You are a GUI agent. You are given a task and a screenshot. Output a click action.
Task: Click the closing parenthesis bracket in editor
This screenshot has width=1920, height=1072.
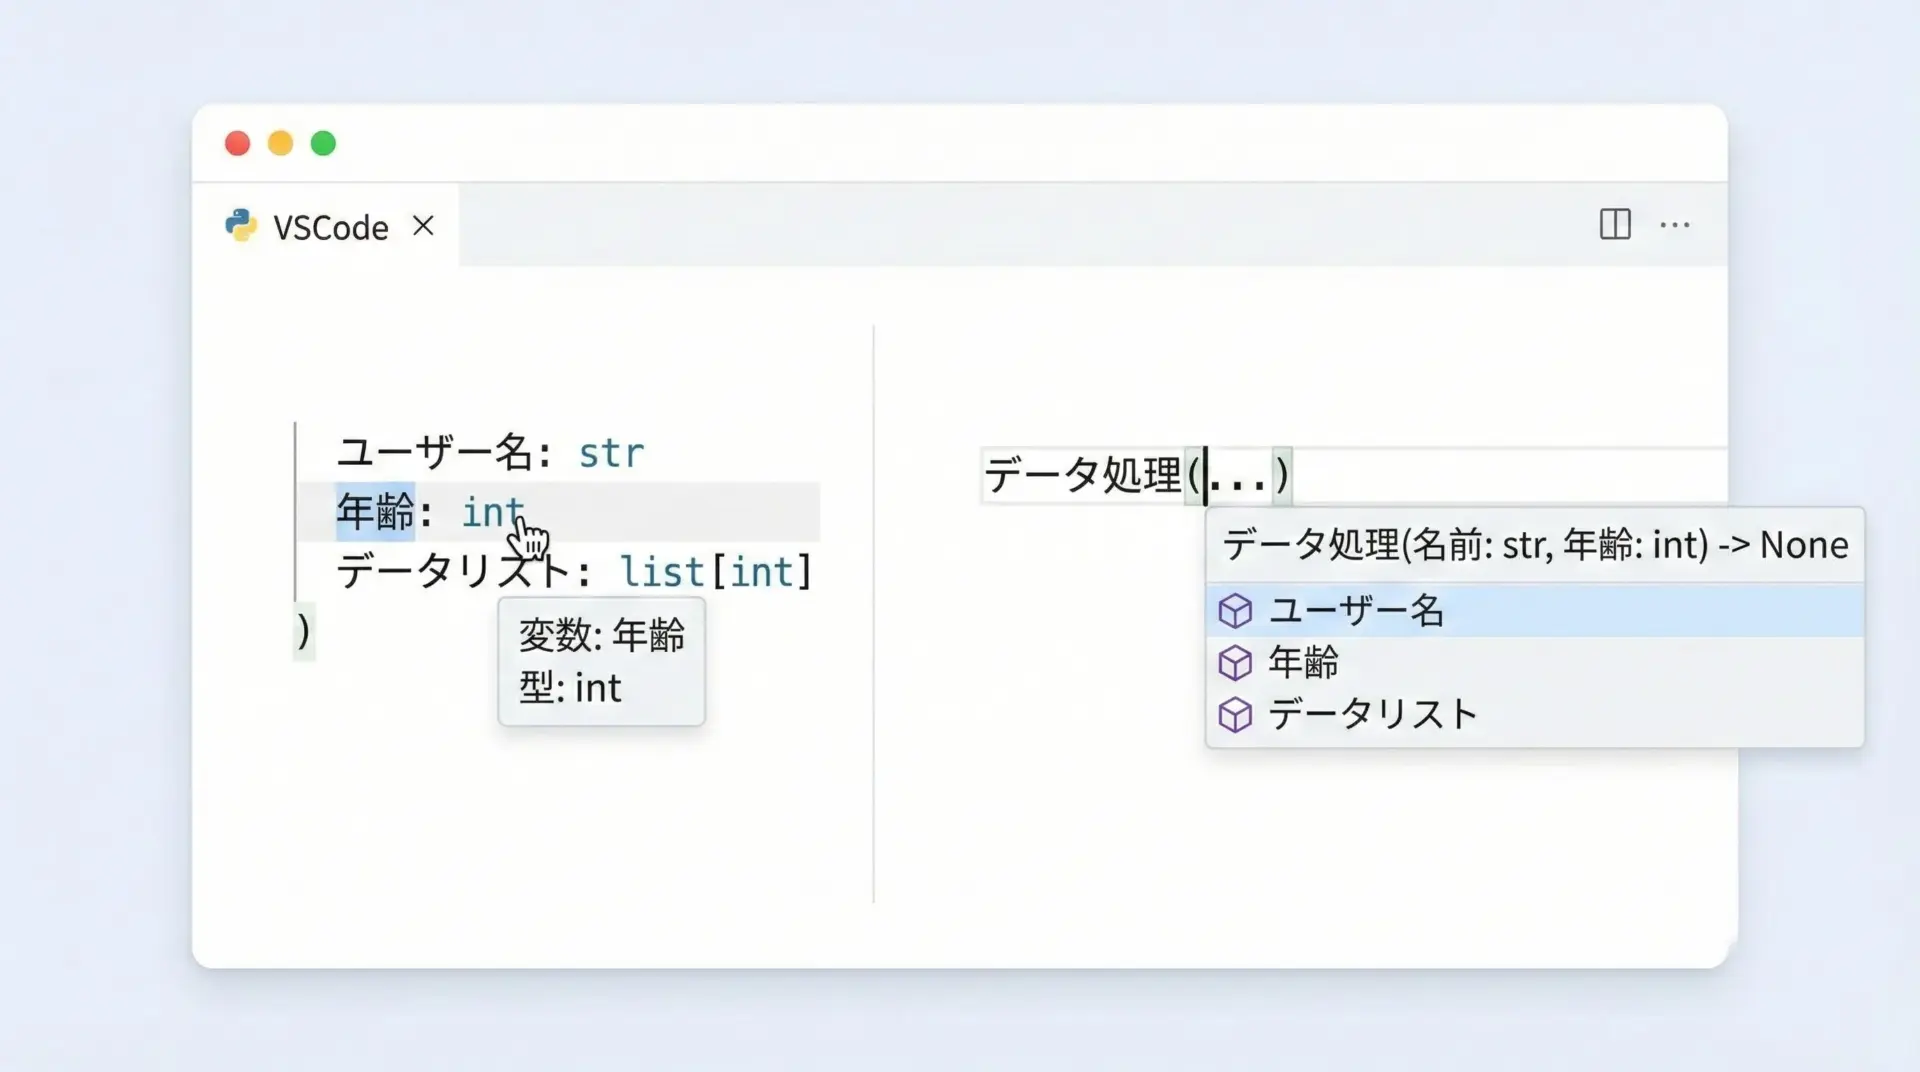click(x=304, y=631)
